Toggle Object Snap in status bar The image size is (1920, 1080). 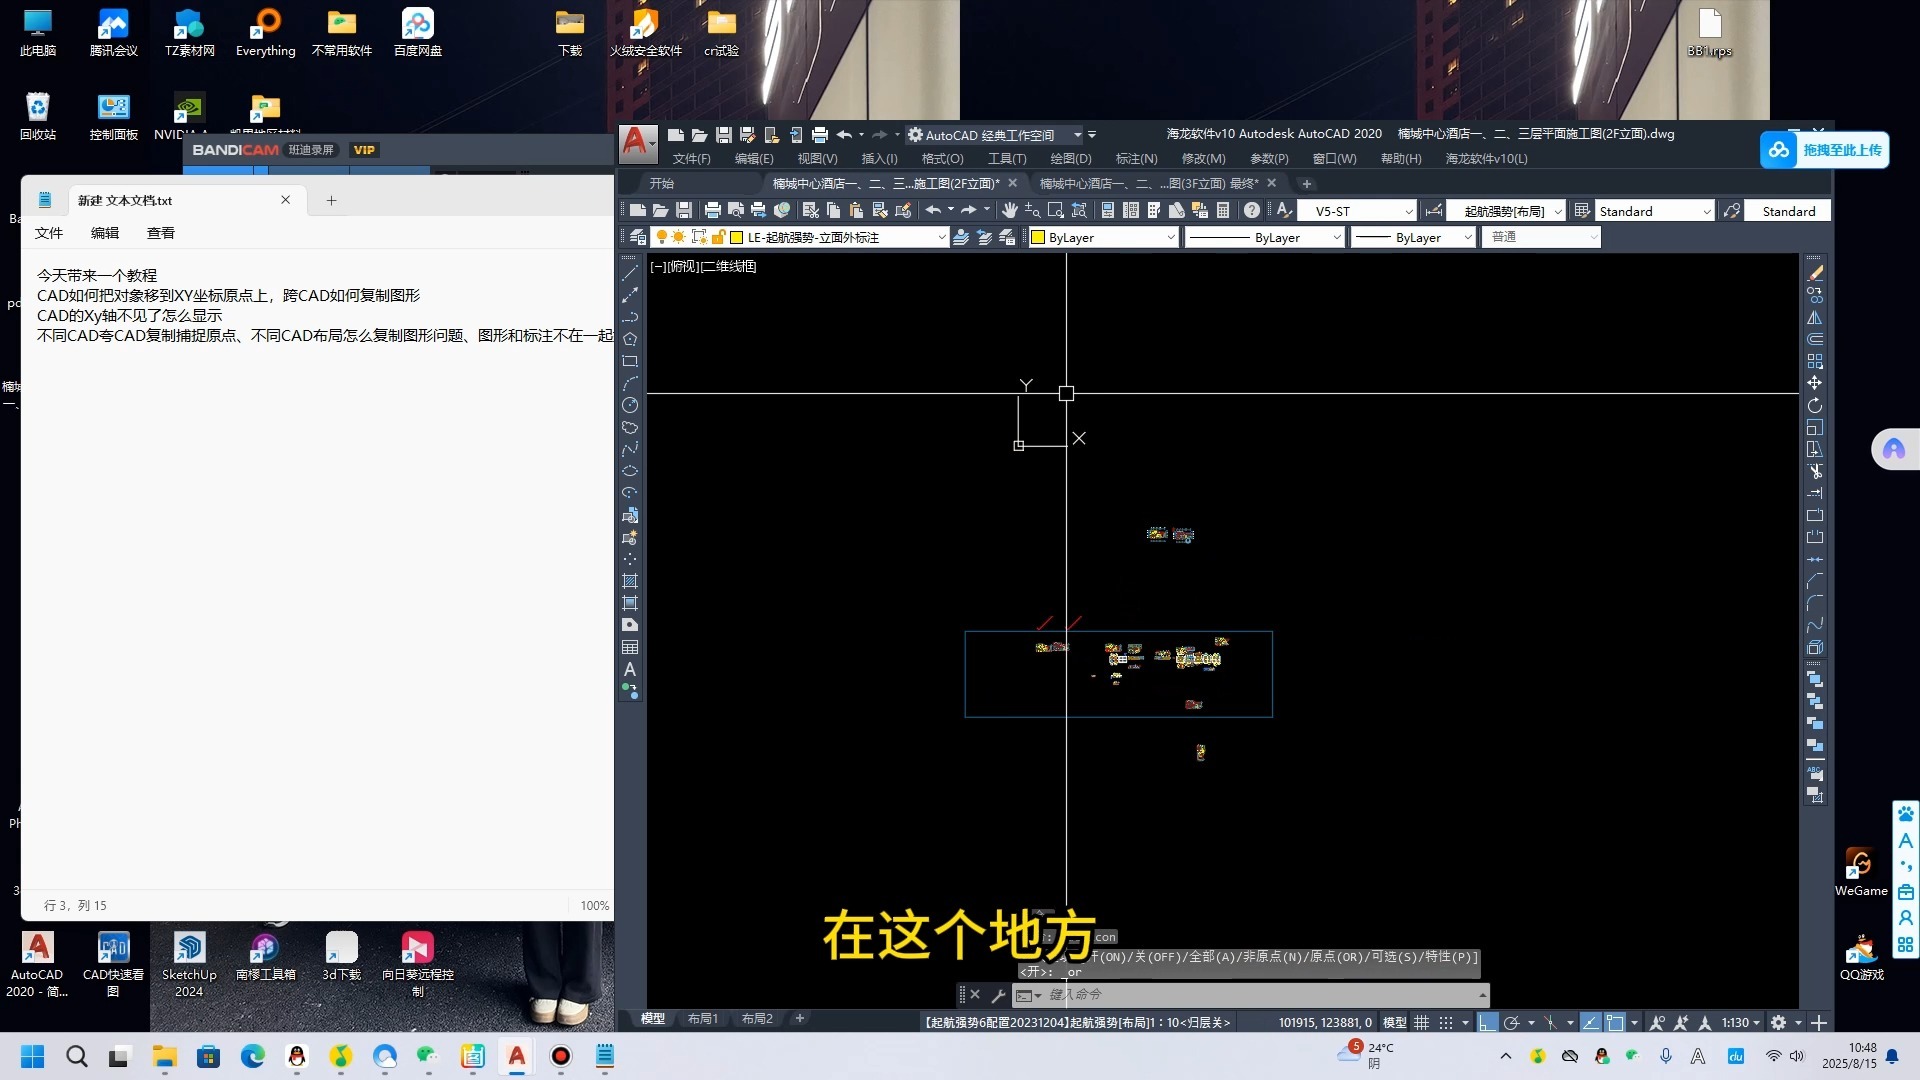(x=1614, y=1022)
